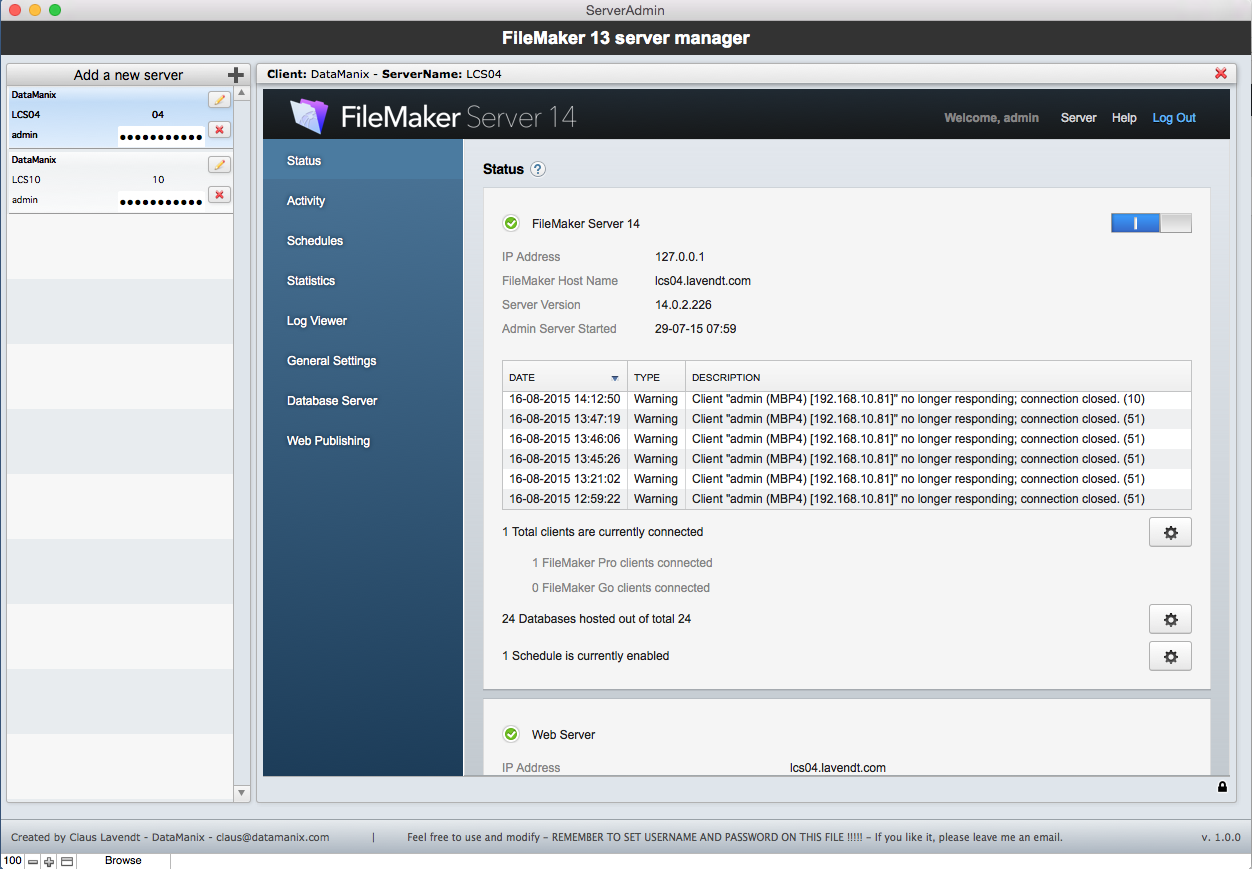Select the log row dated 16-08-2015 13:46:06
This screenshot has width=1252, height=869.
point(846,439)
